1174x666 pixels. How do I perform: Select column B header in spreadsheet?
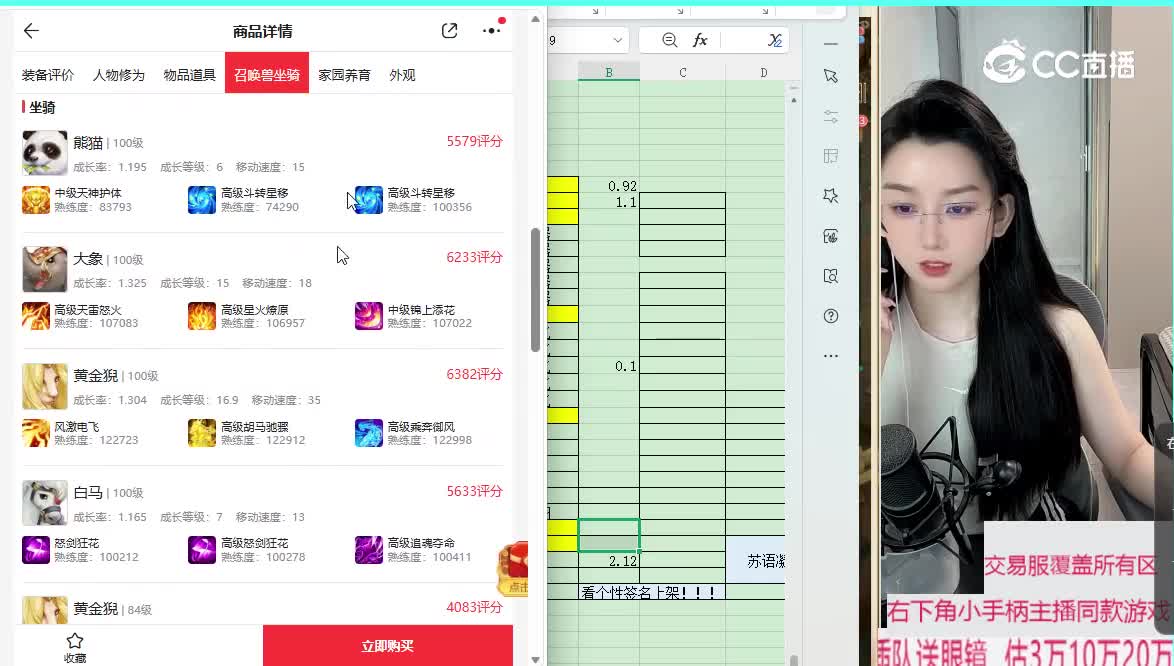click(x=609, y=73)
